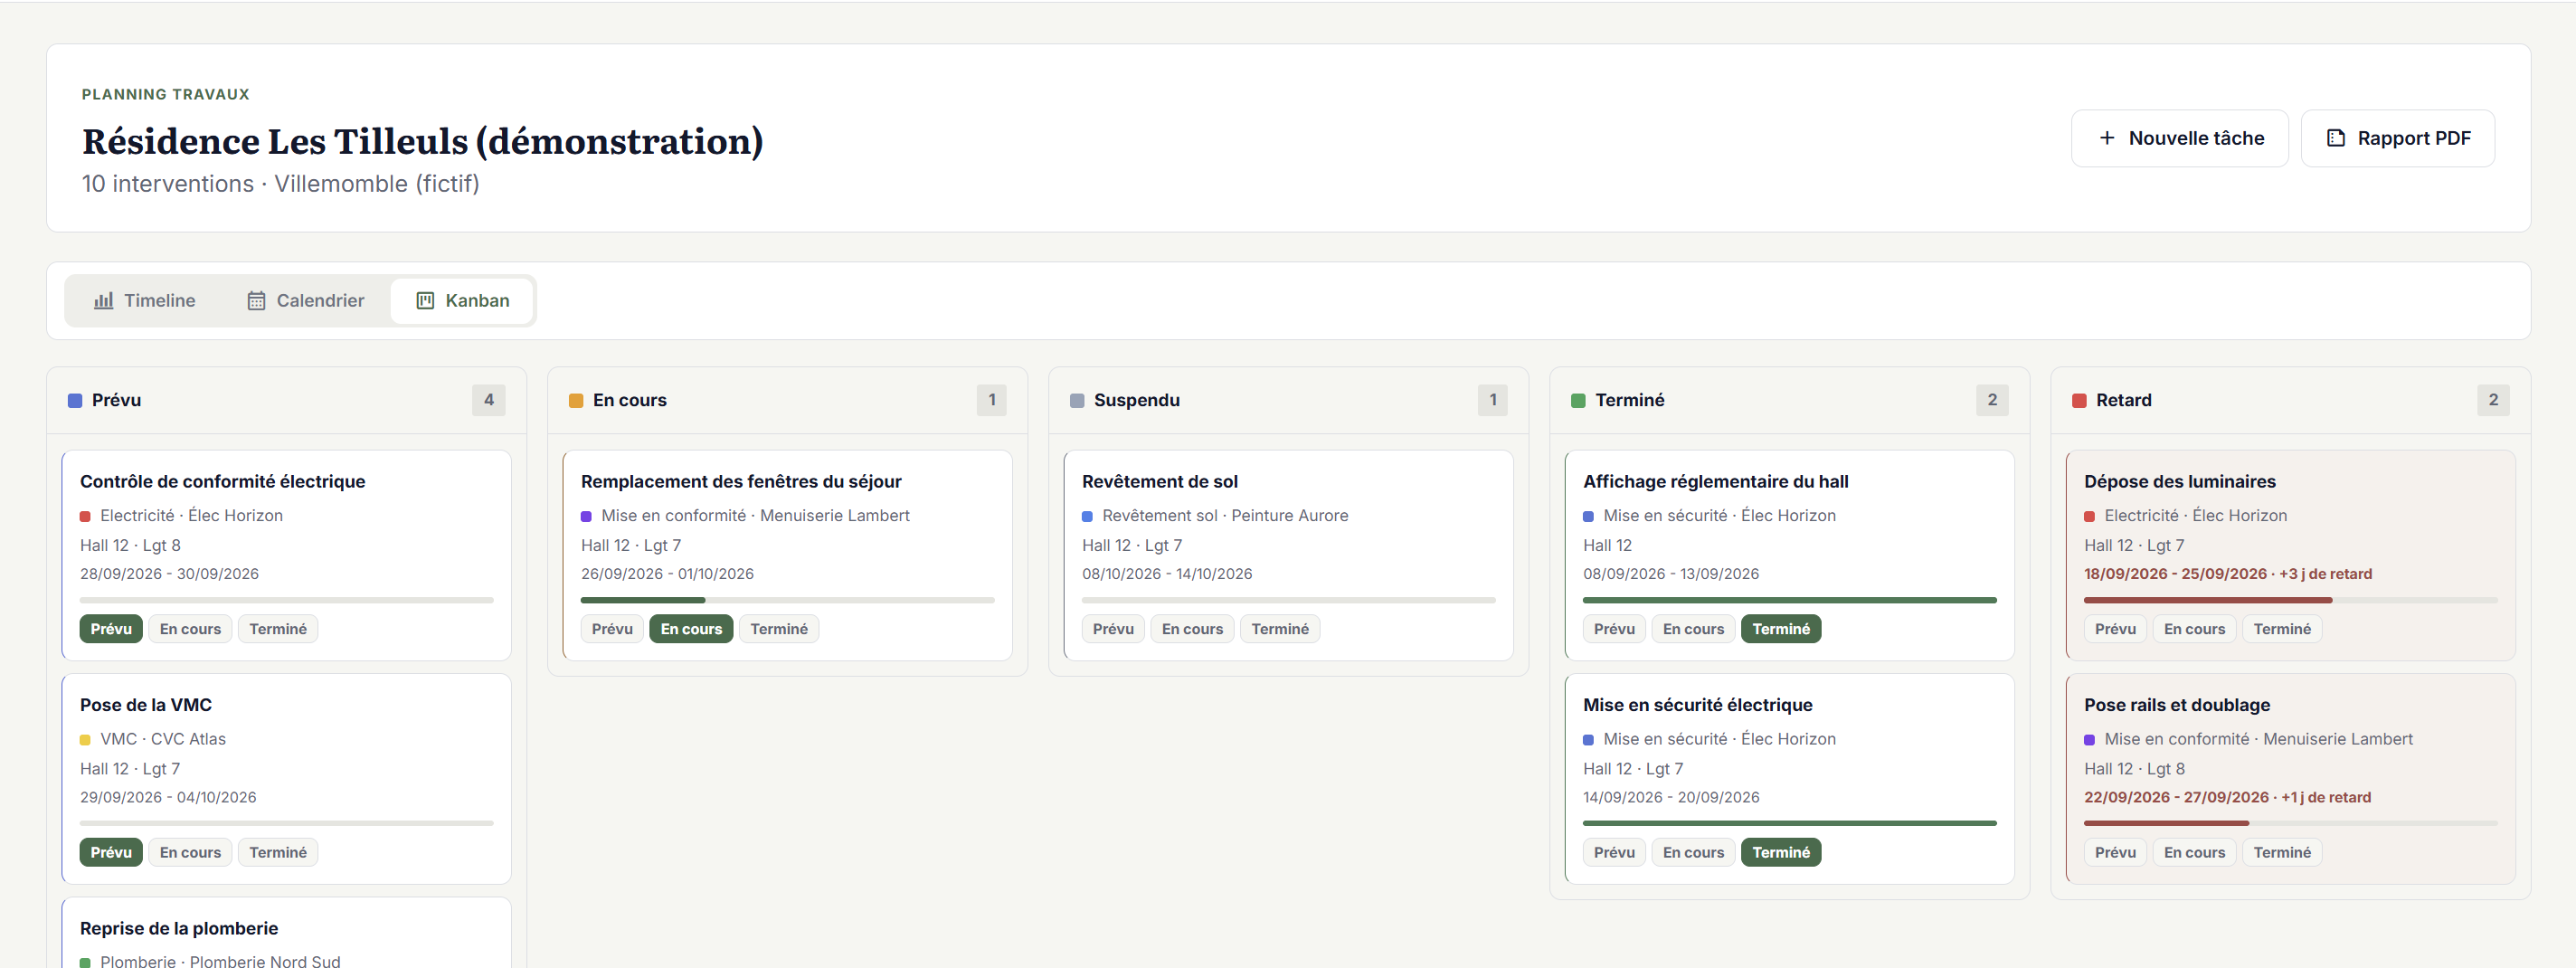Open the "Dépose des luminaires" title
Image resolution: width=2576 pixels, height=968 pixels.
click(x=2180, y=482)
